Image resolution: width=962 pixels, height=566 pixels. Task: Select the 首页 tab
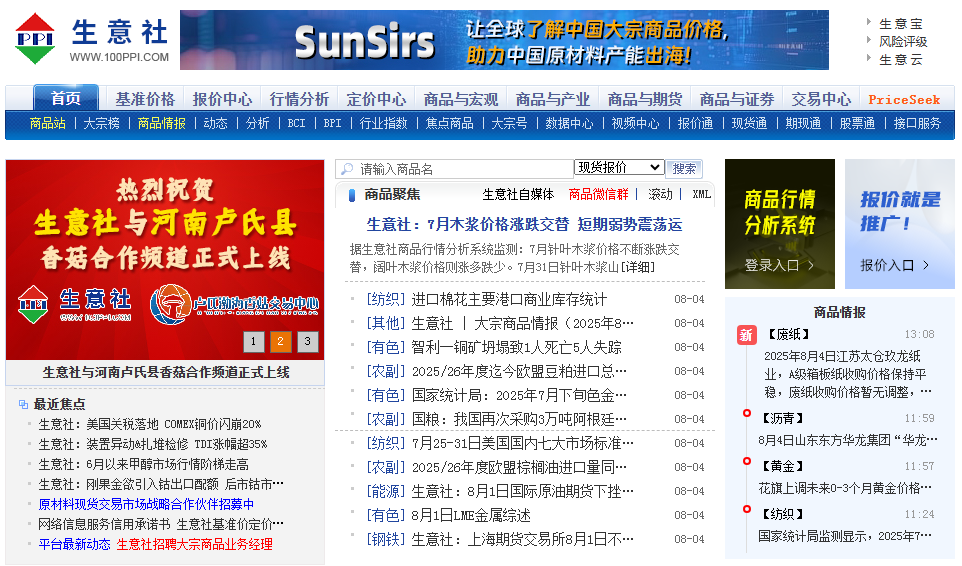click(x=66, y=98)
